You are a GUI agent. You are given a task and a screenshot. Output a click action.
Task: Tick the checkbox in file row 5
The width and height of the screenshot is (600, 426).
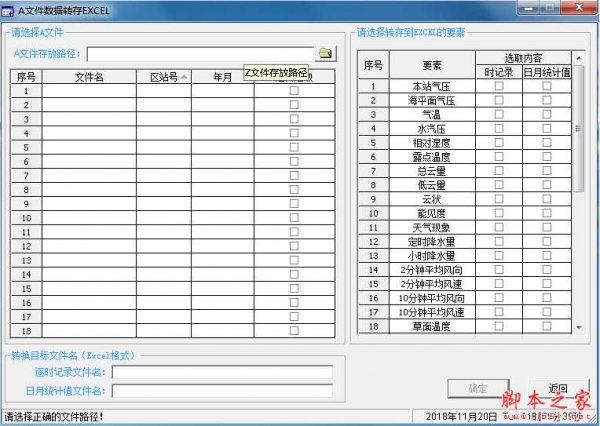(294, 147)
